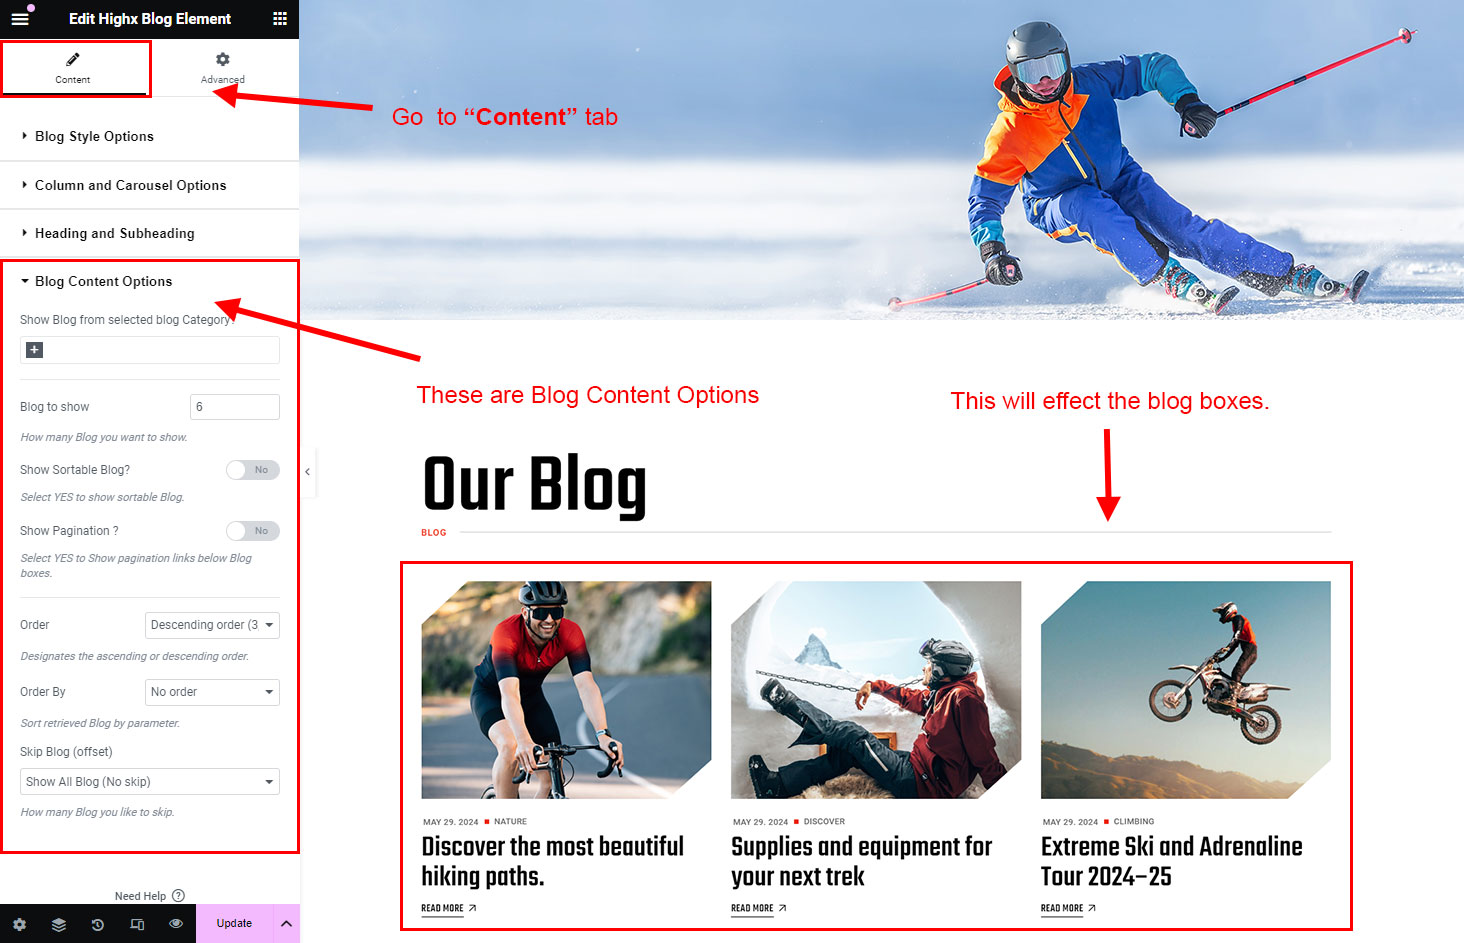1464x943 pixels.
Task: Open the Navigator layers icon
Action: pyautogui.click(x=59, y=925)
